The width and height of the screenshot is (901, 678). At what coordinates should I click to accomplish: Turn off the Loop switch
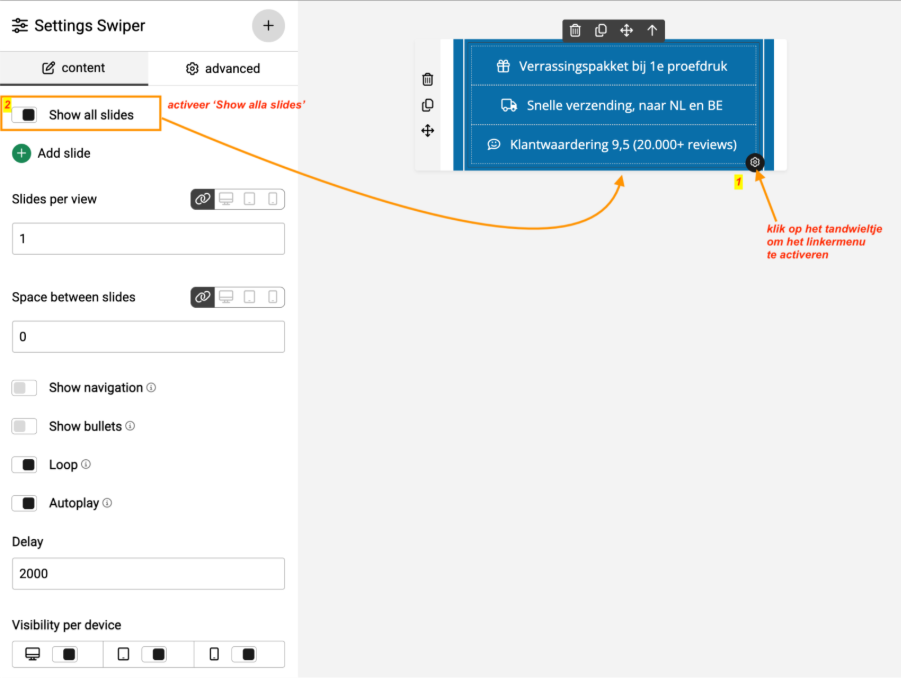click(24, 465)
